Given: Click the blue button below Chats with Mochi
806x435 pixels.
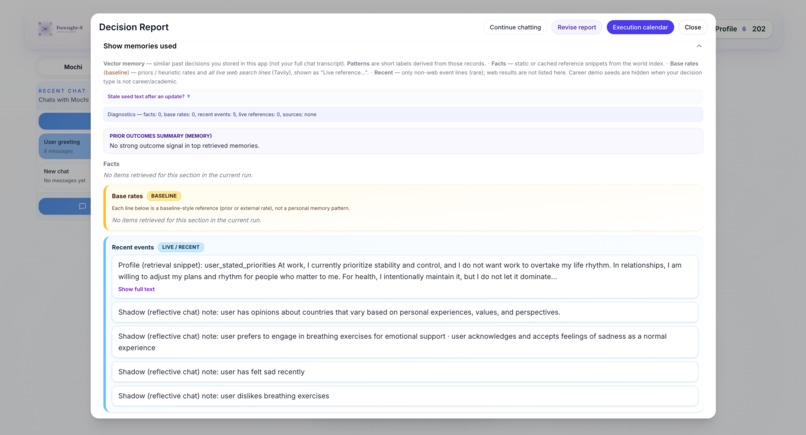Looking at the screenshot, I should 65,121.
